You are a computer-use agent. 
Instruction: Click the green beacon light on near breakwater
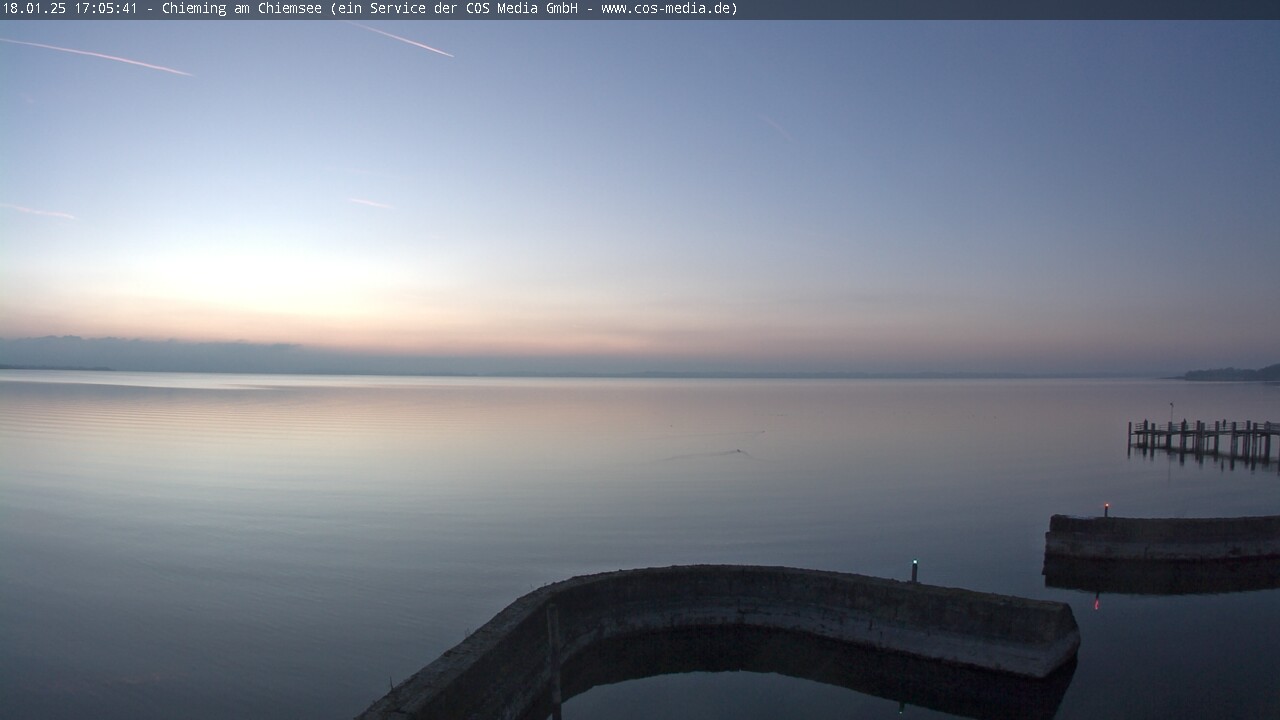pyautogui.click(x=914, y=564)
